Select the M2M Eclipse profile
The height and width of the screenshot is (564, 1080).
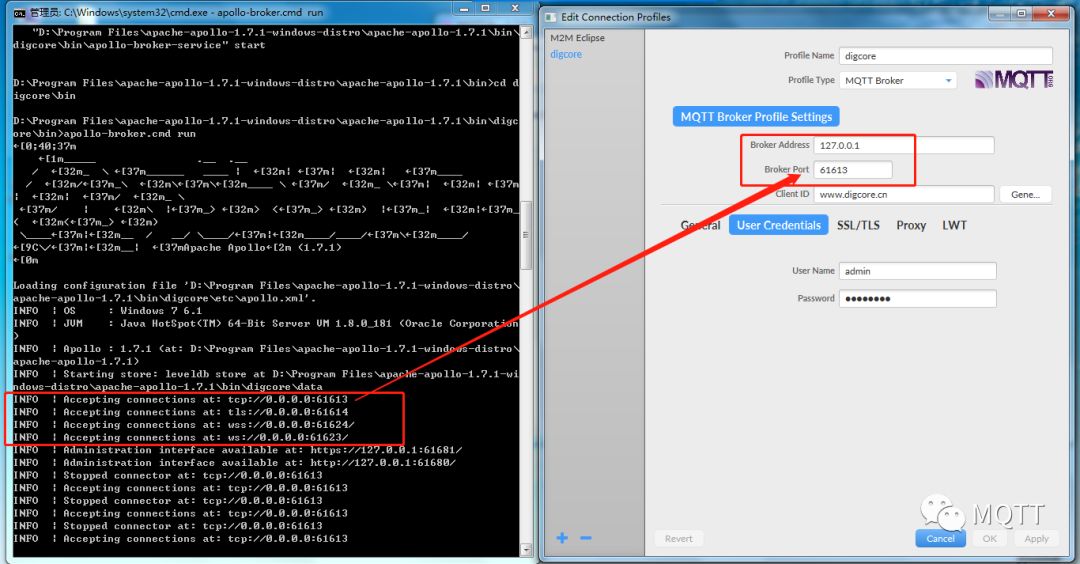(x=577, y=38)
